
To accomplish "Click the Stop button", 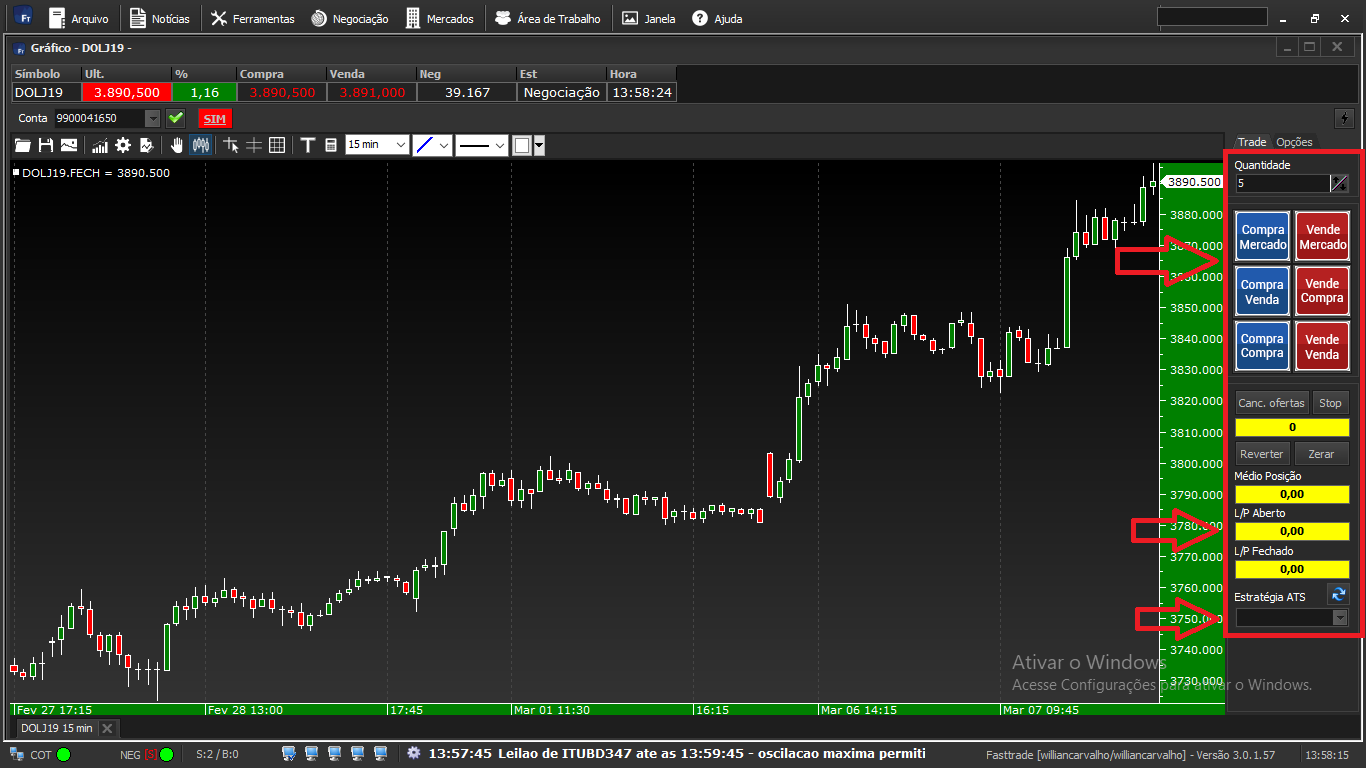I will tap(1330, 403).
